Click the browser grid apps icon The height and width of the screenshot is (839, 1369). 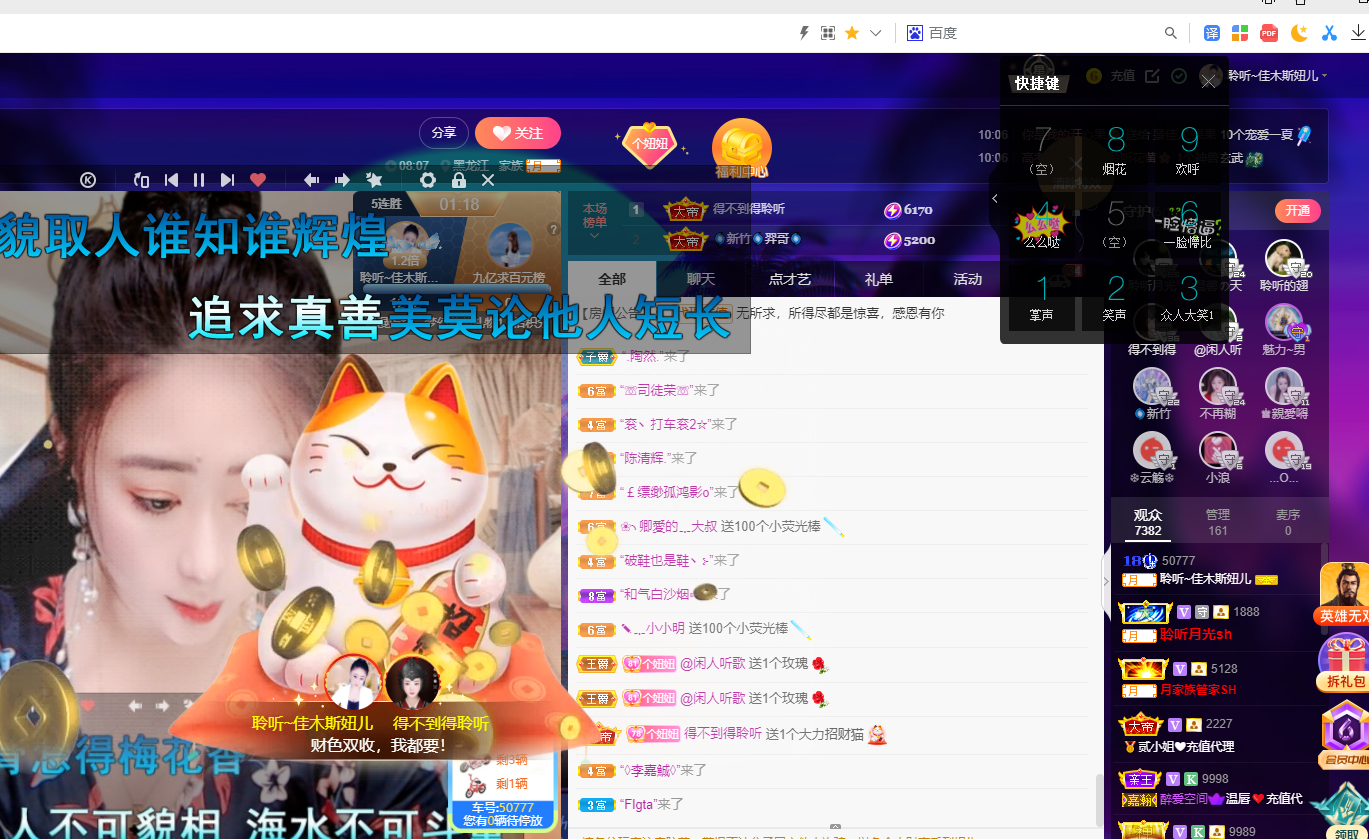click(828, 33)
